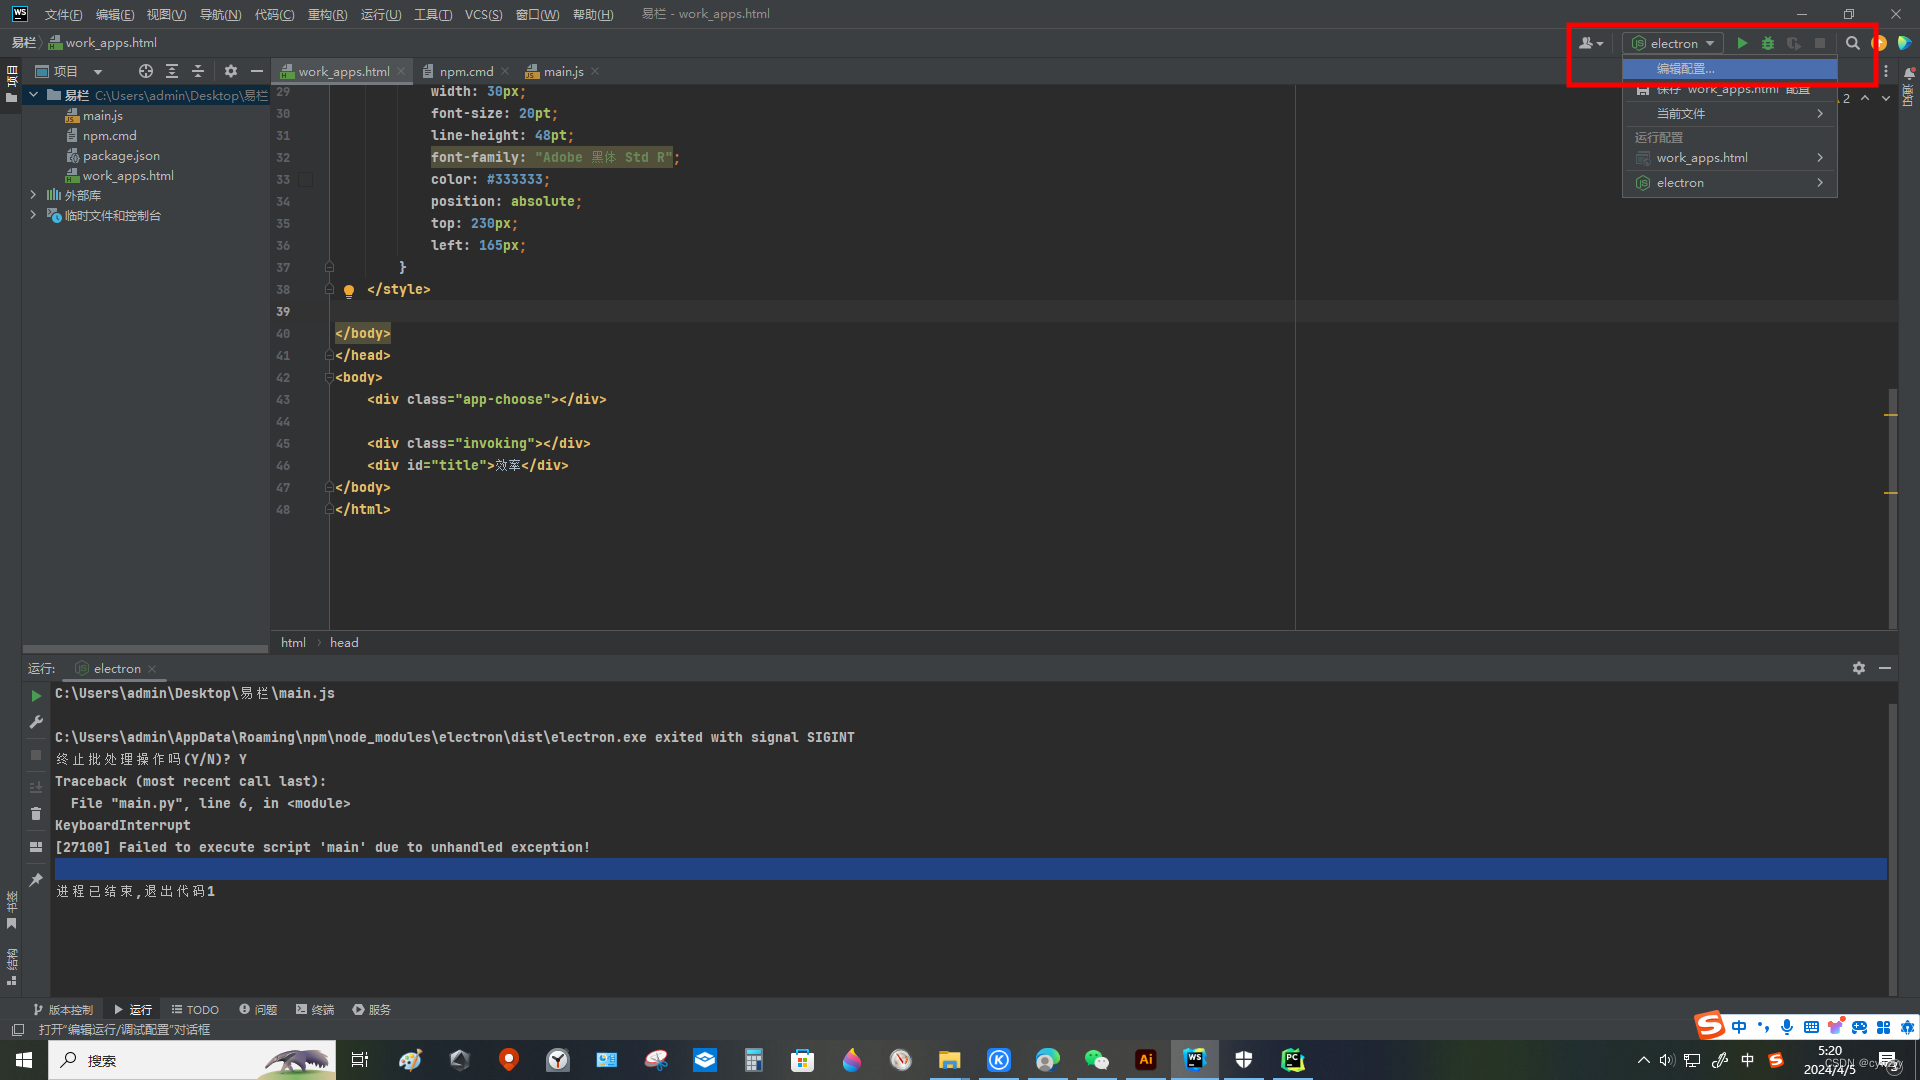This screenshot has width=1920, height=1080.
Task: Toggle scroll-to-end in the console gutter
Action: [x=35, y=786]
